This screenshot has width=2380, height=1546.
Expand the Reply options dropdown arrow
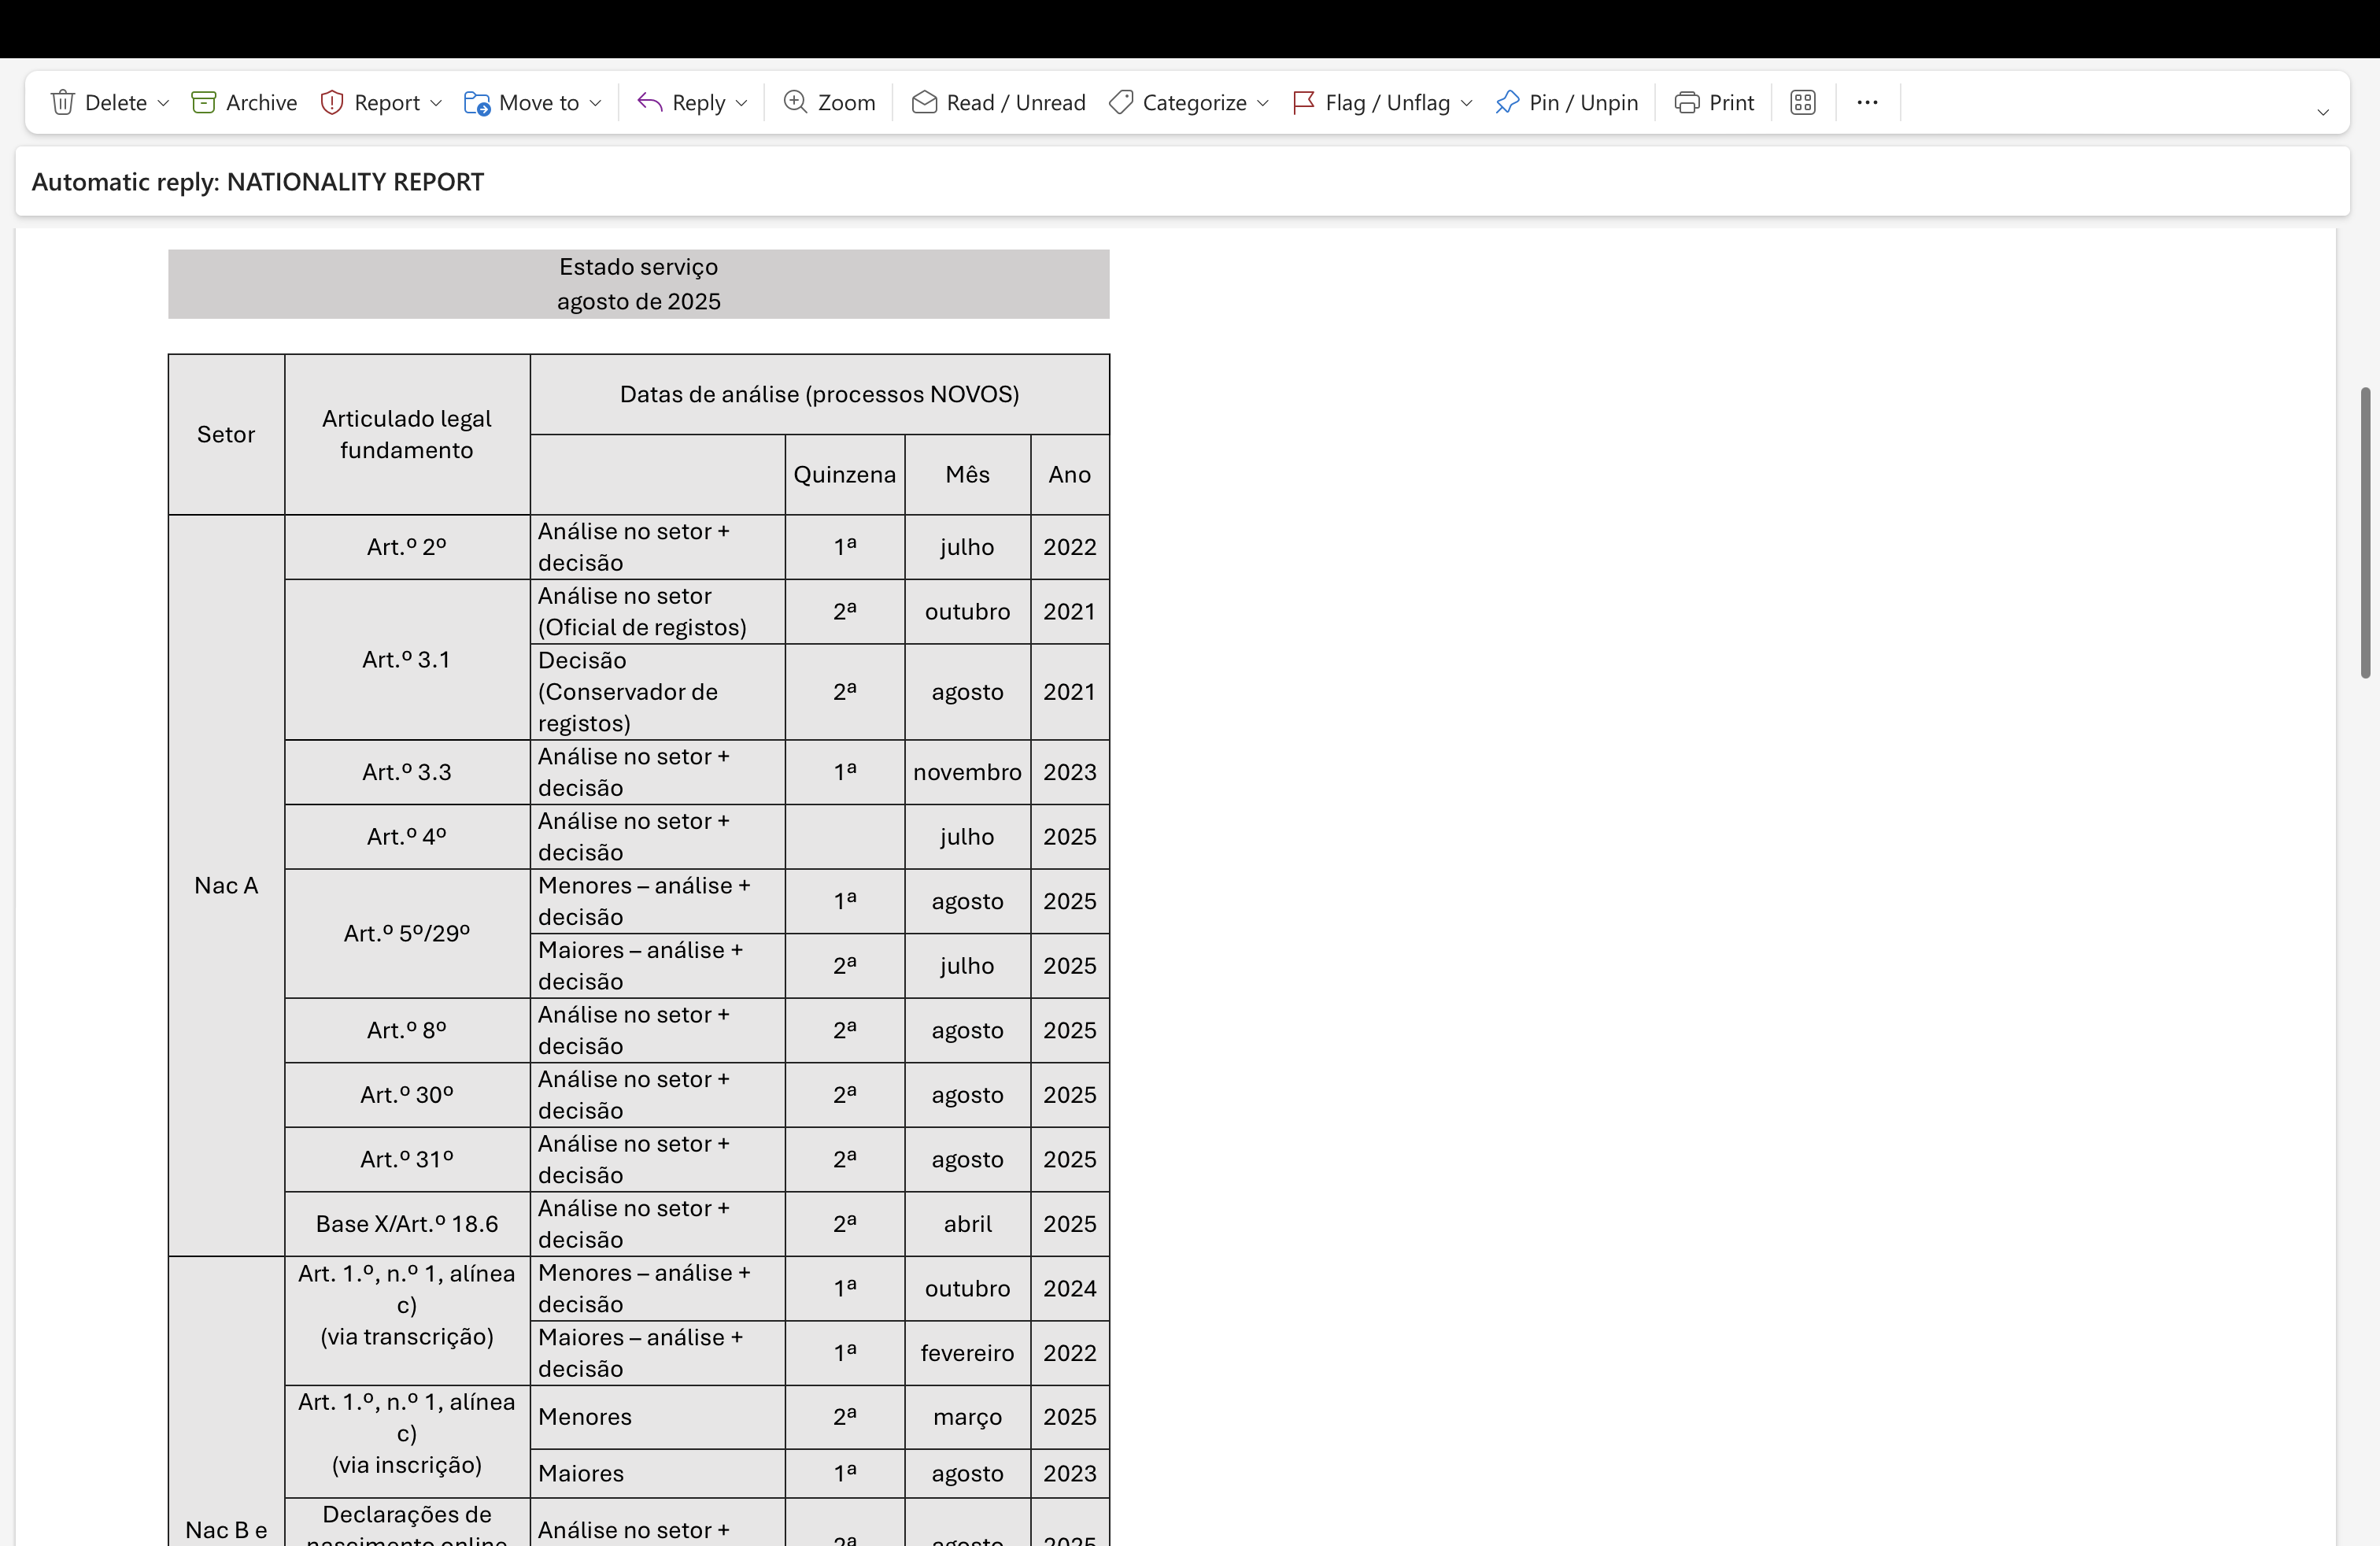coord(741,103)
